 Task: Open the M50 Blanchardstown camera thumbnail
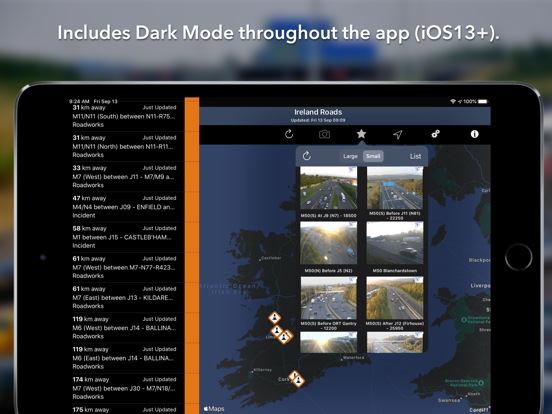[x=395, y=243]
